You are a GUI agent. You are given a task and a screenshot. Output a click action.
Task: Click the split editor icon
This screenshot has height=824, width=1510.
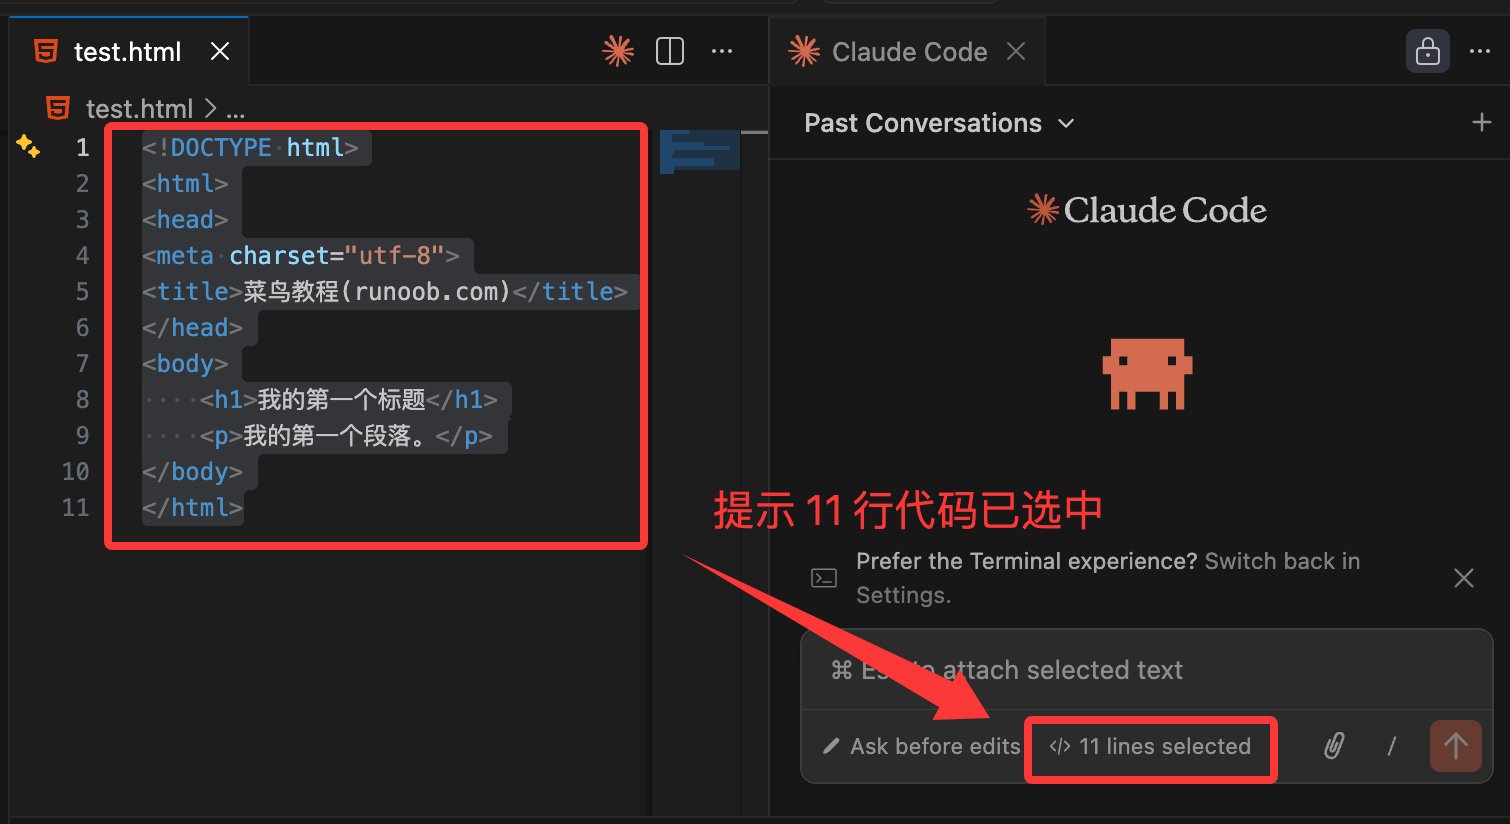click(670, 51)
